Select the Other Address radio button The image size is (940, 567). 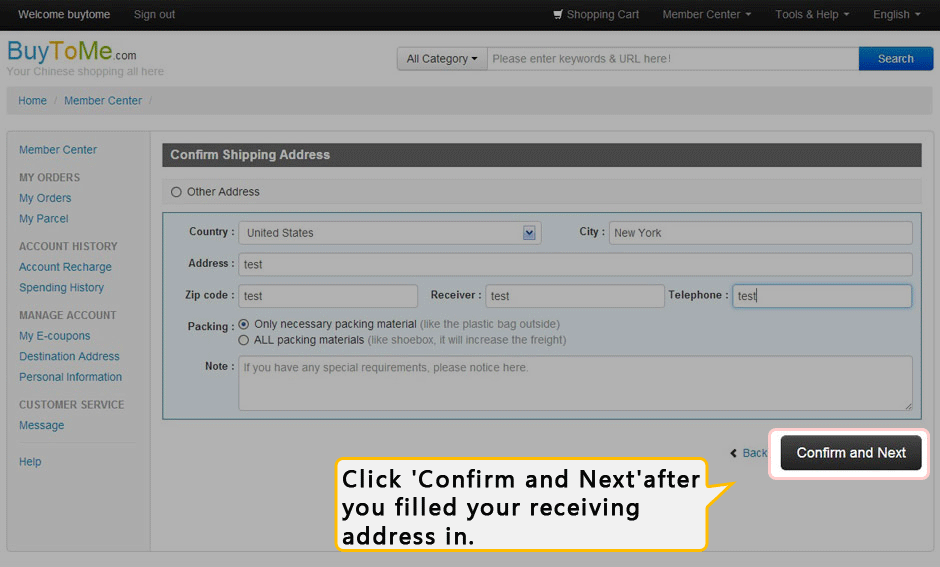click(x=177, y=192)
